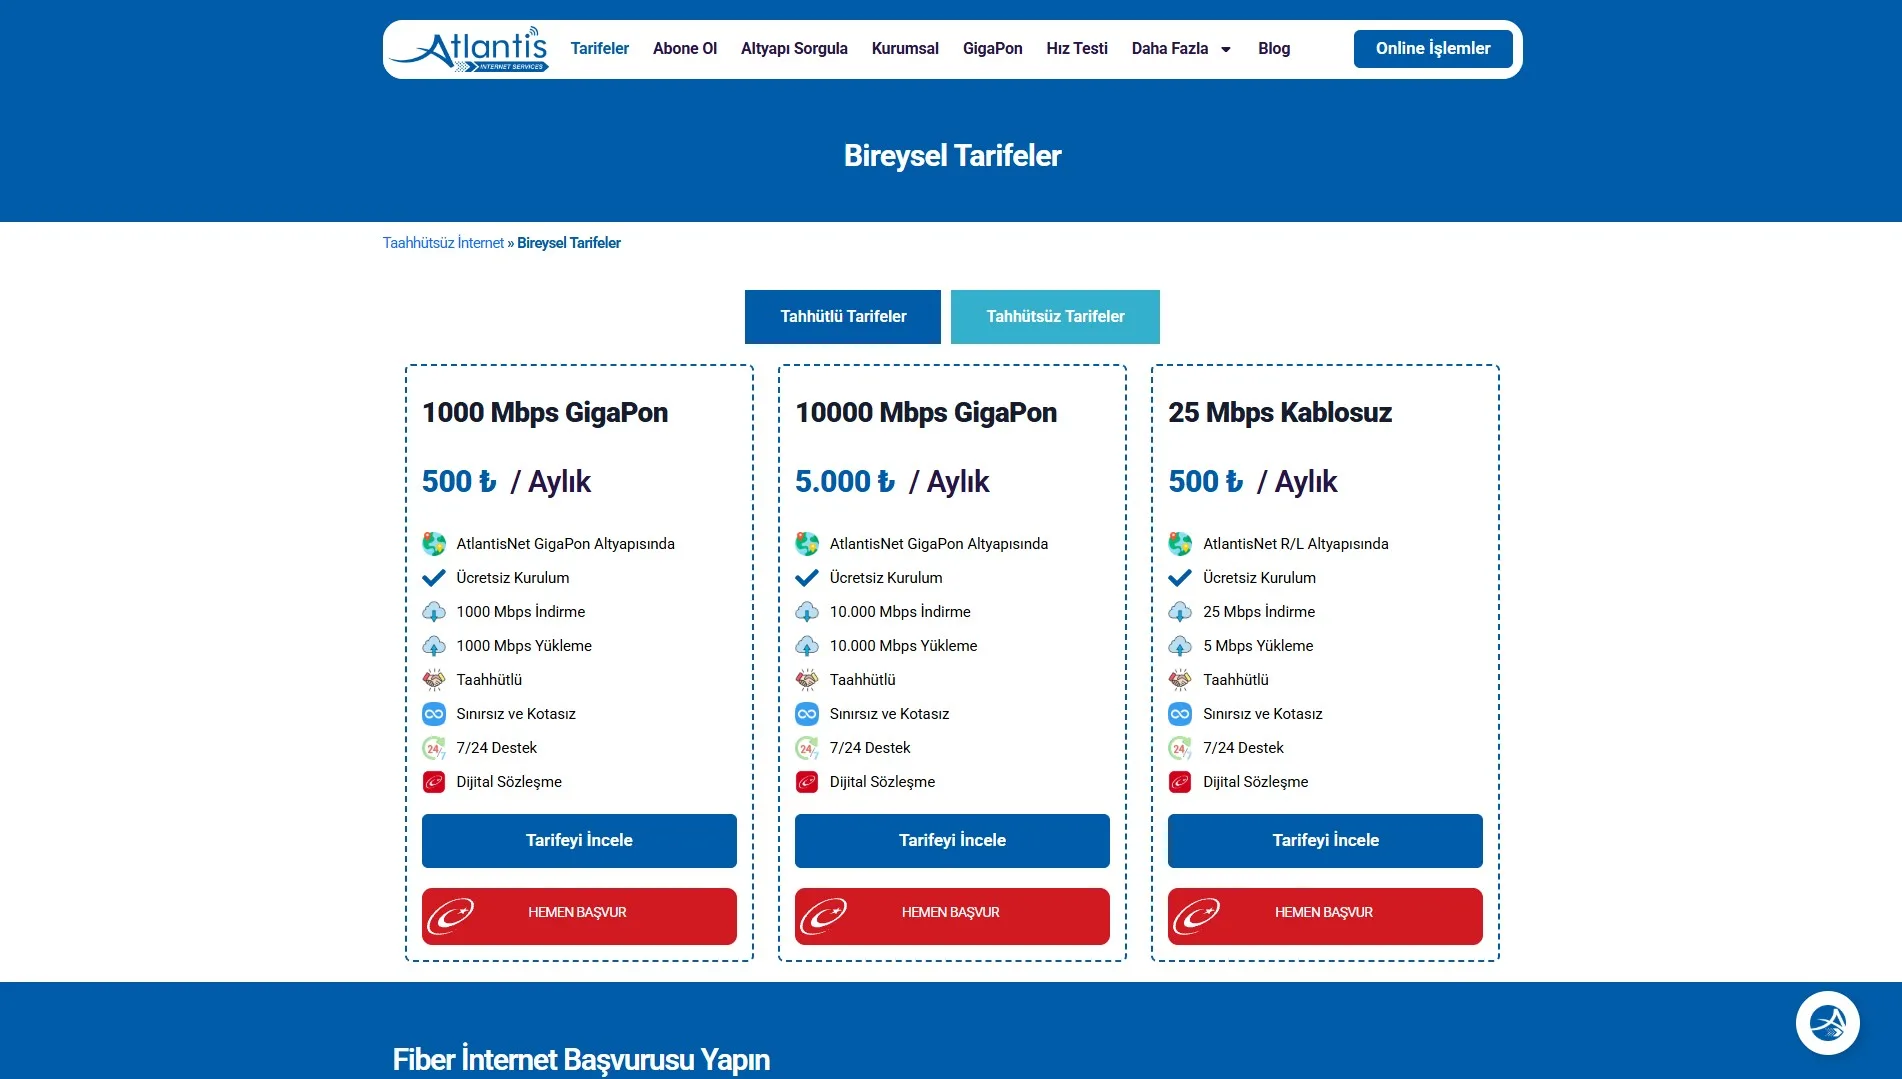Follow the Taahhütsüz İnternet breadcrumb link
The width and height of the screenshot is (1902, 1079).
click(x=443, y=243)
